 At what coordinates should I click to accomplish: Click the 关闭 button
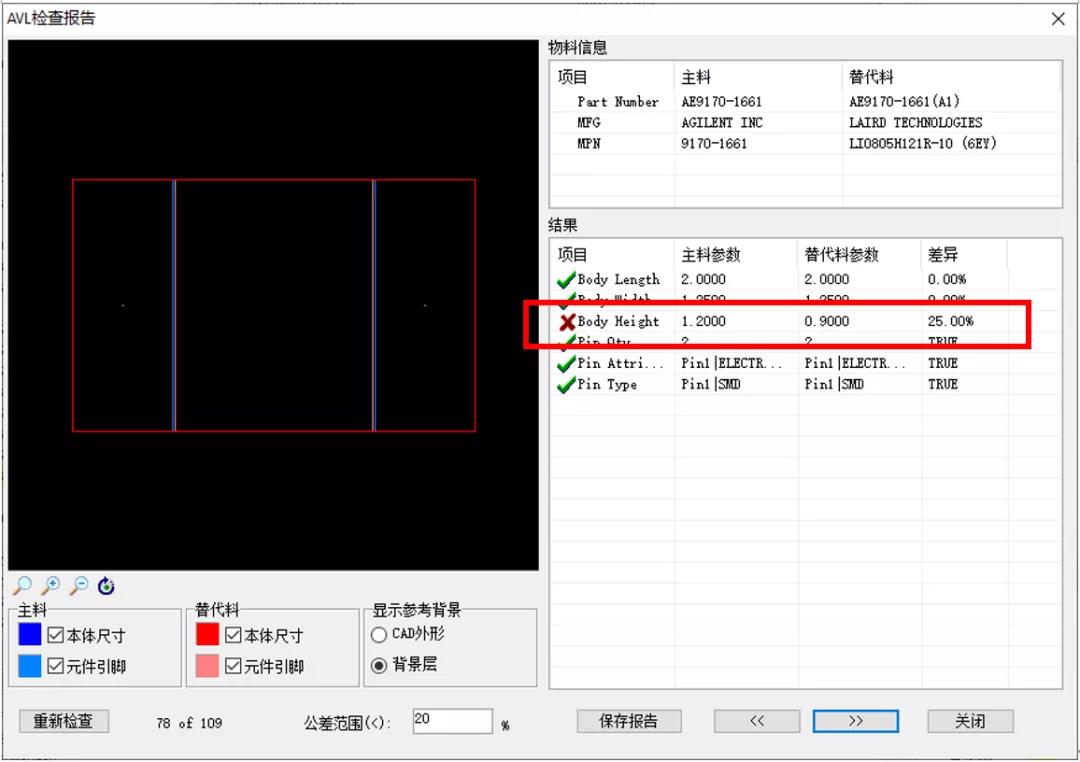coord(970,721)
